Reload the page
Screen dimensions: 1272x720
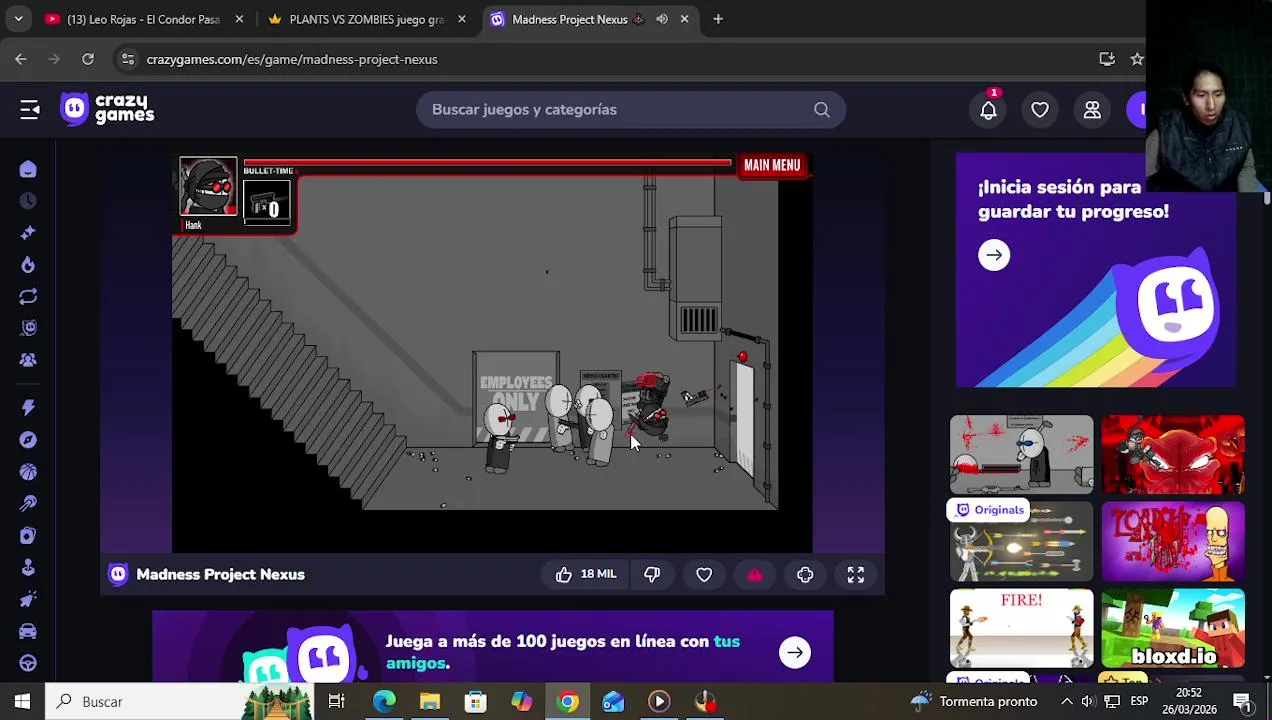pyautogui.click(x=88, y=59)
